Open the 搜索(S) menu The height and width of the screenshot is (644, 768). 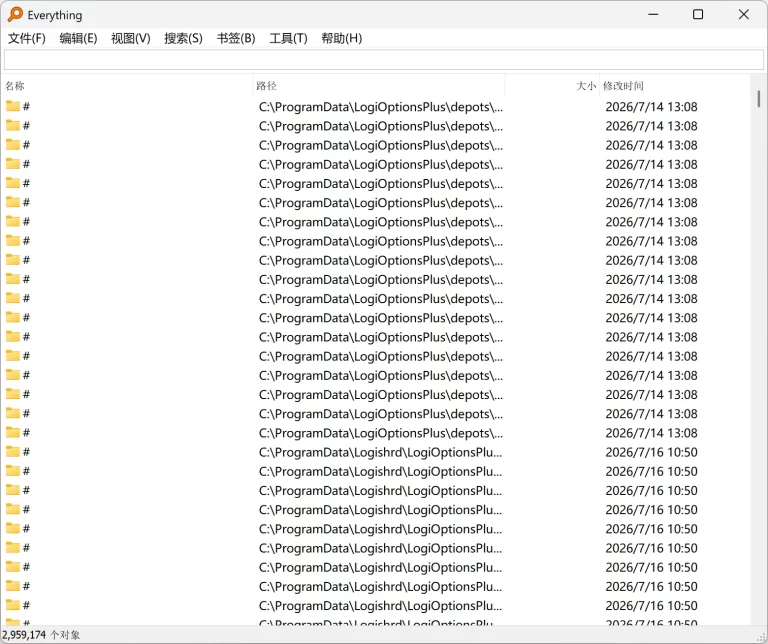(183, 38)
